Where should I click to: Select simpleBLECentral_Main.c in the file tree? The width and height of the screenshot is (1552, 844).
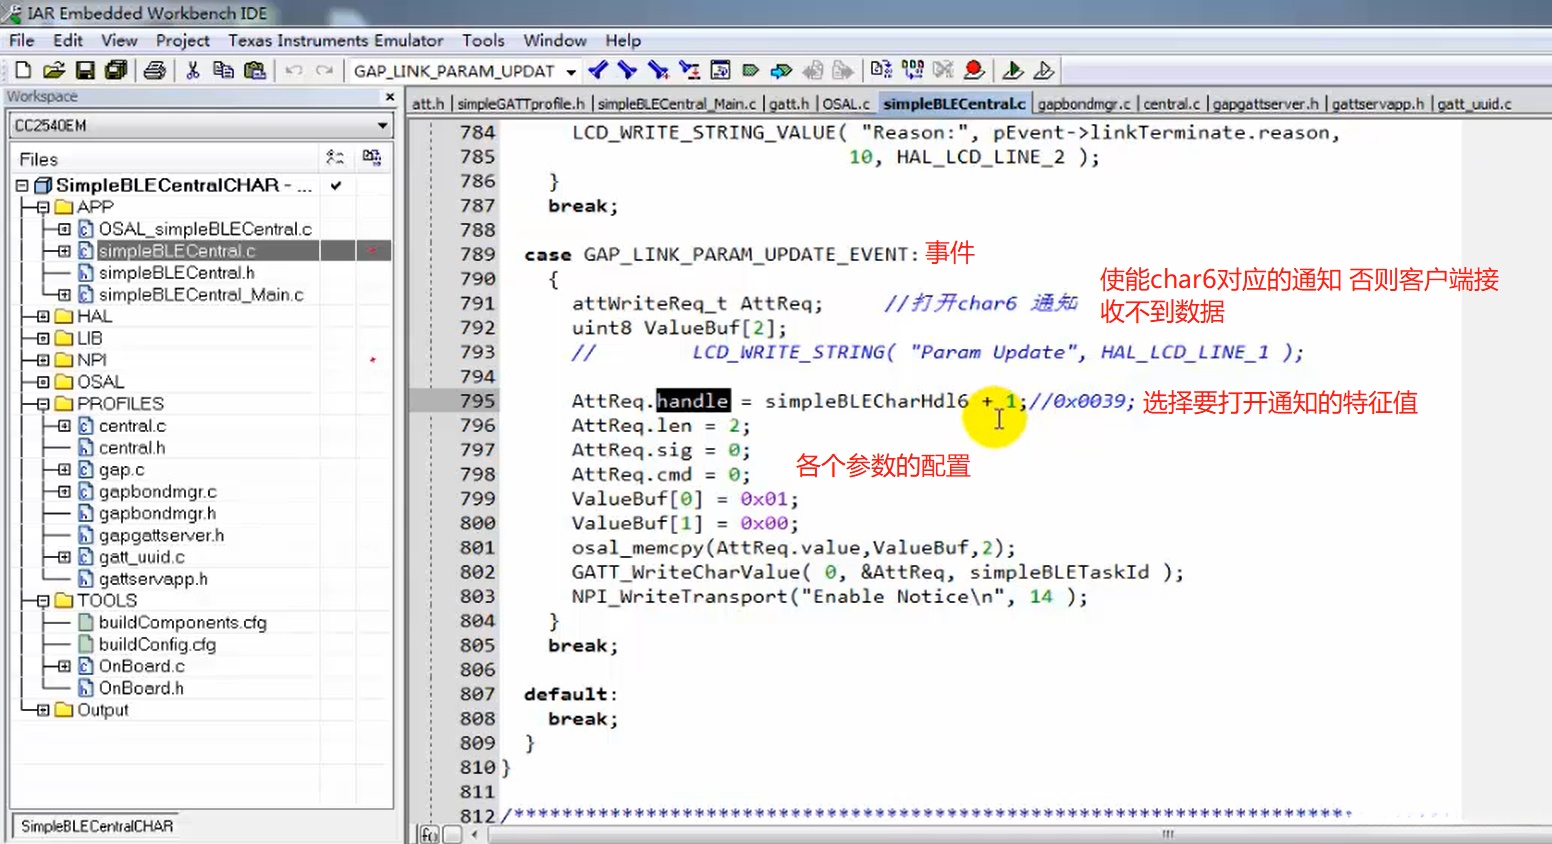[200, 295]
